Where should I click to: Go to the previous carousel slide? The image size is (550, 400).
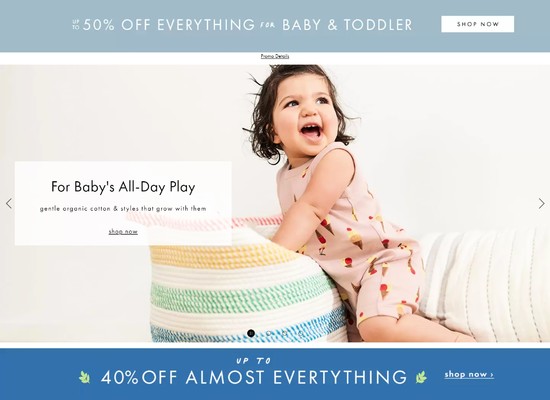point(9,203)
